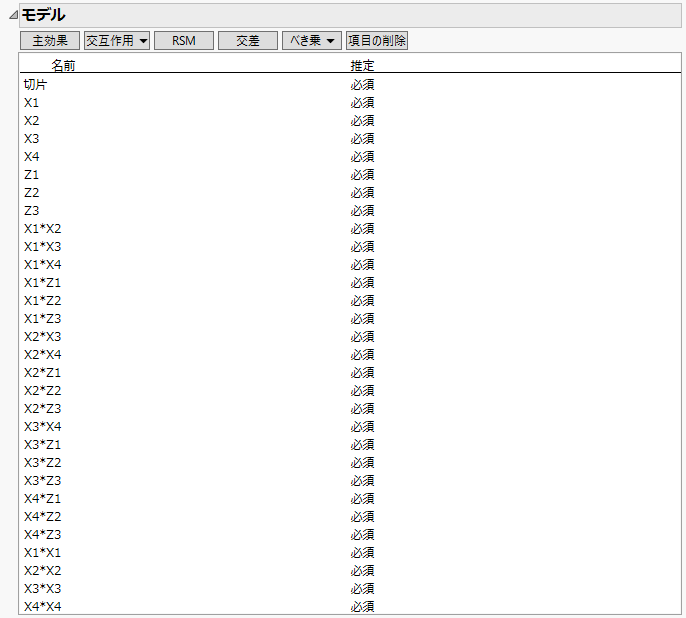
Task: Click the 項目の削除 button
Action: point(377,41)
